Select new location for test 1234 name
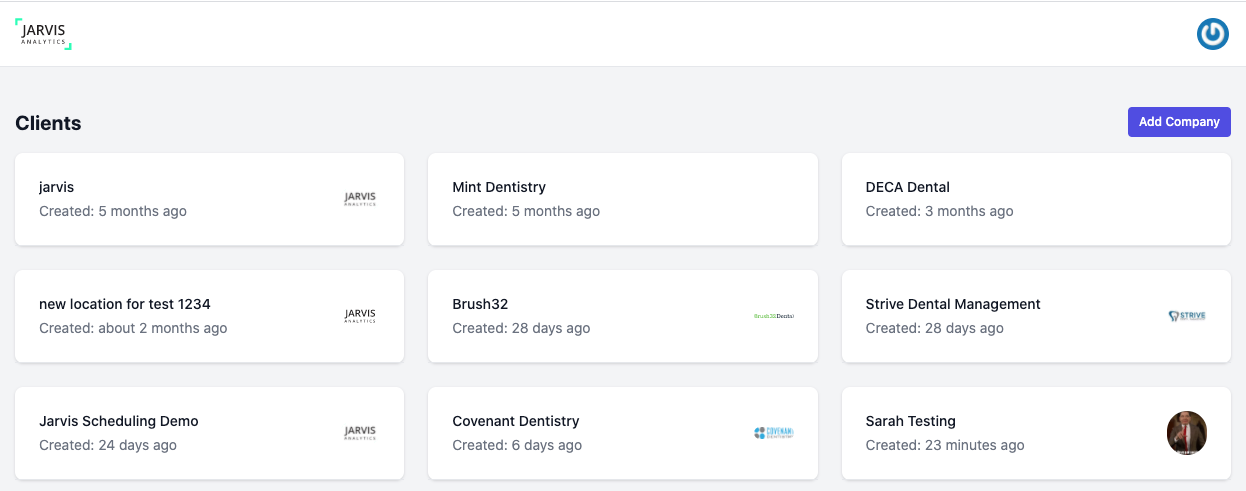 125,304
